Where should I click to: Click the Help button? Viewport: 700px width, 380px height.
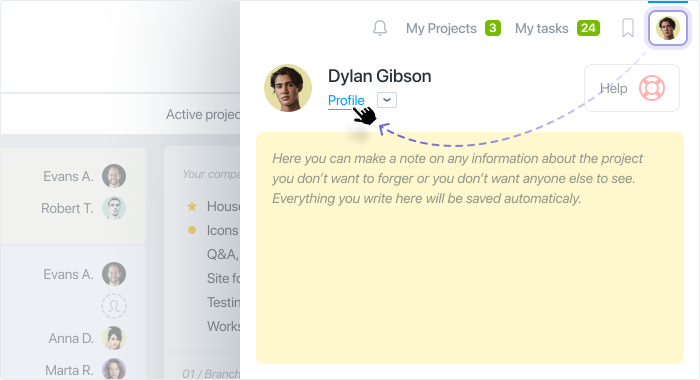[x=632, y=88]
